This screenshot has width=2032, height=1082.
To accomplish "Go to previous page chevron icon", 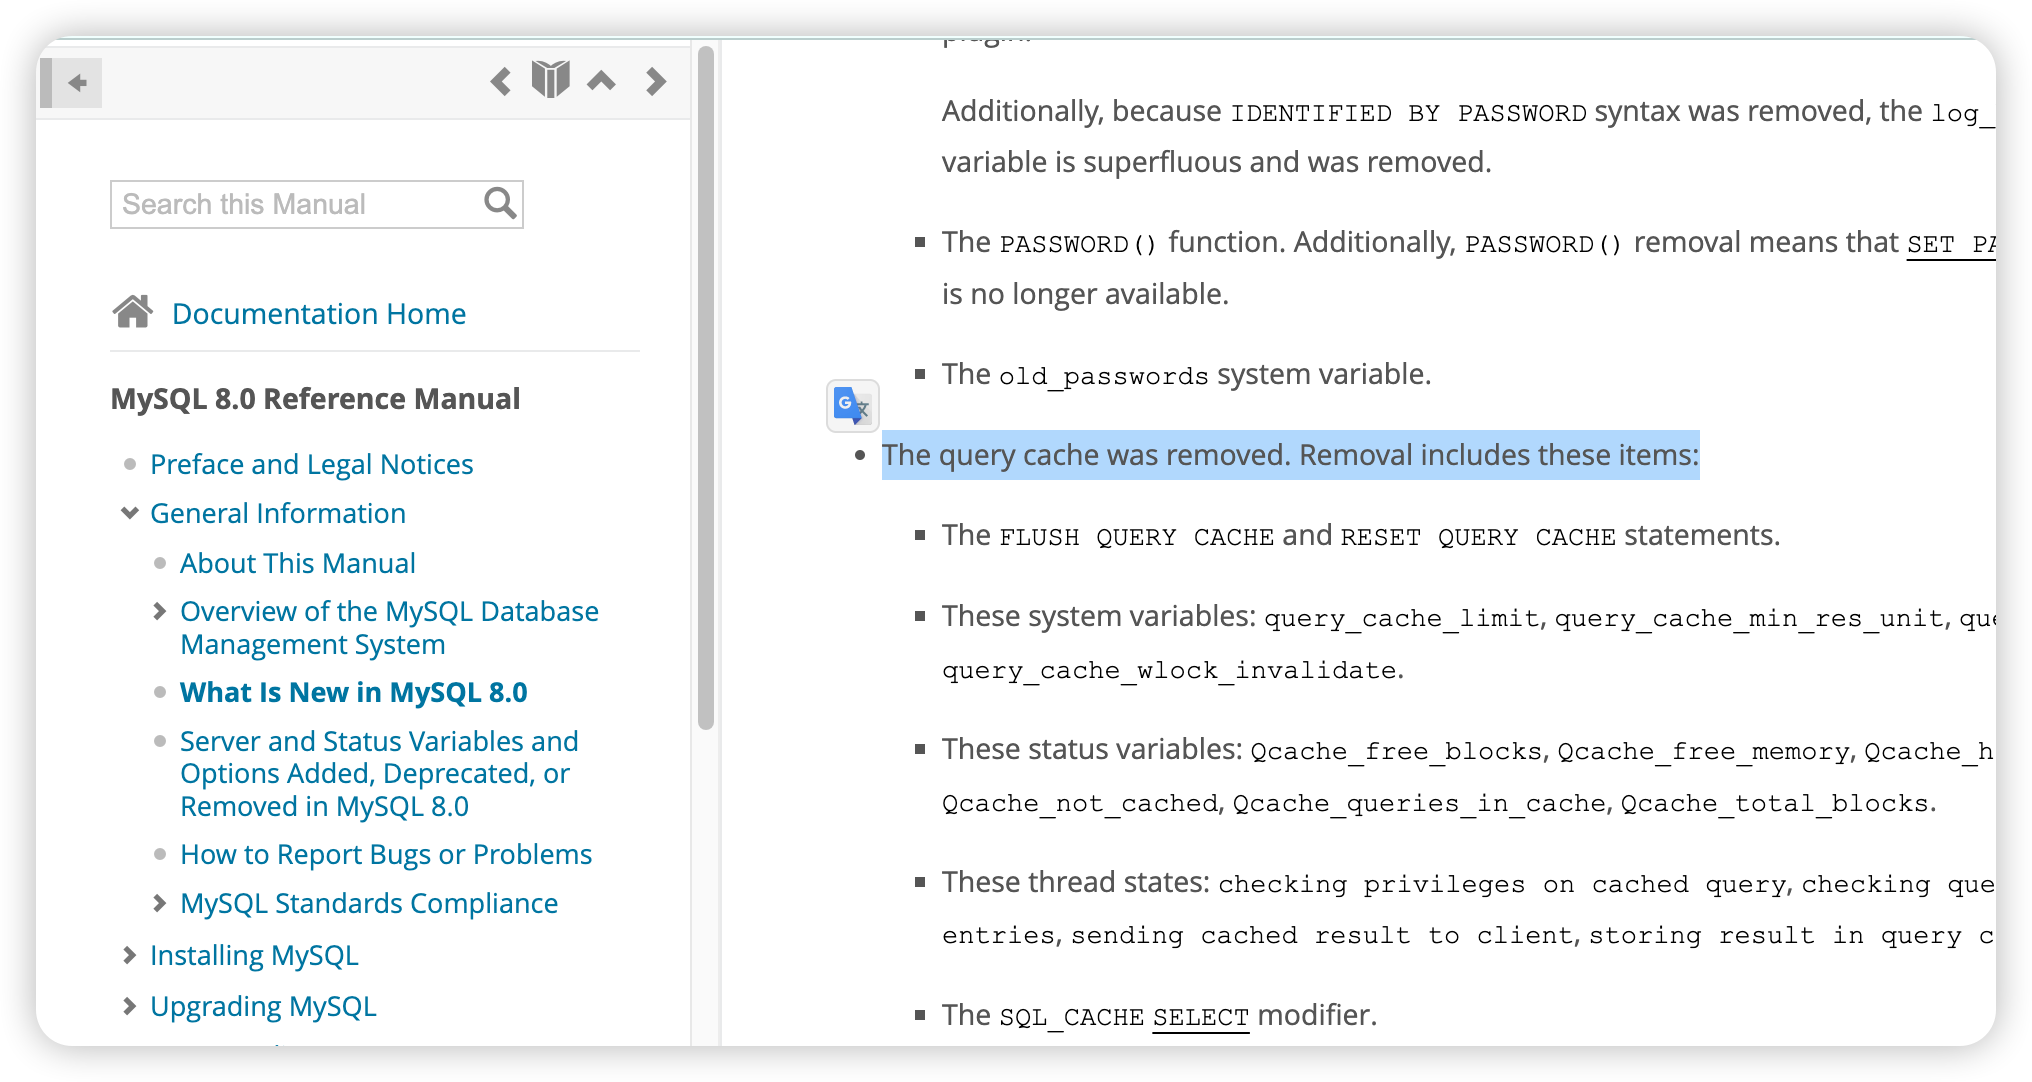I will point(500,81).
